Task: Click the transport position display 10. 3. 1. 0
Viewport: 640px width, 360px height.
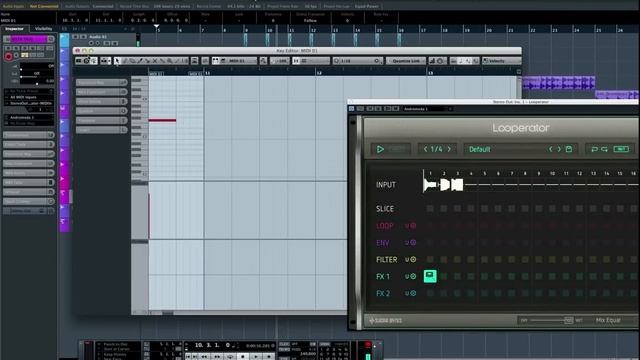Action: [213, 345]
